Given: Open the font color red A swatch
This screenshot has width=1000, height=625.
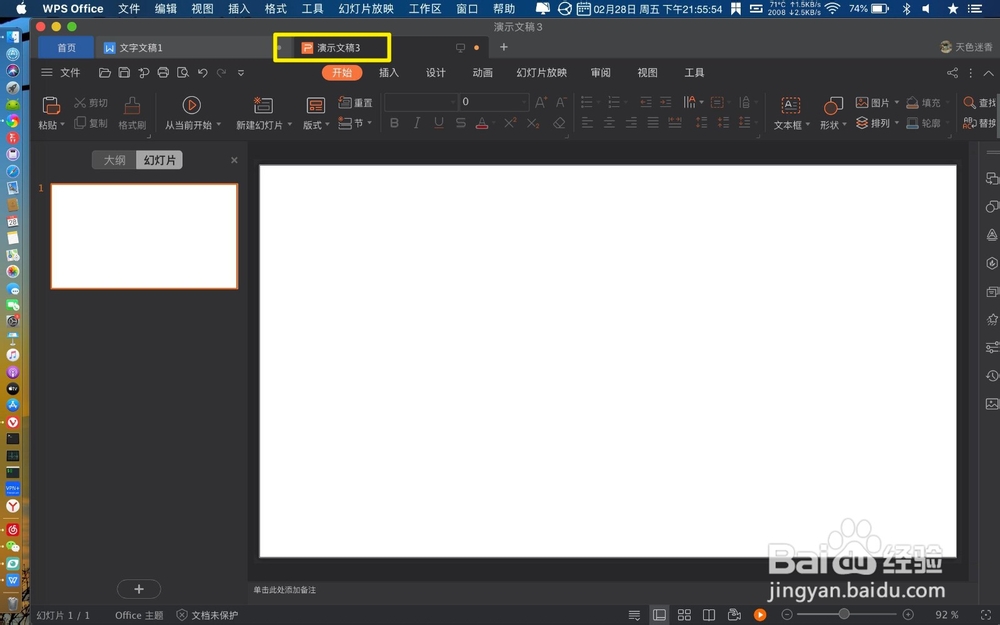Looking at the screenshot, I should (482, 123).
